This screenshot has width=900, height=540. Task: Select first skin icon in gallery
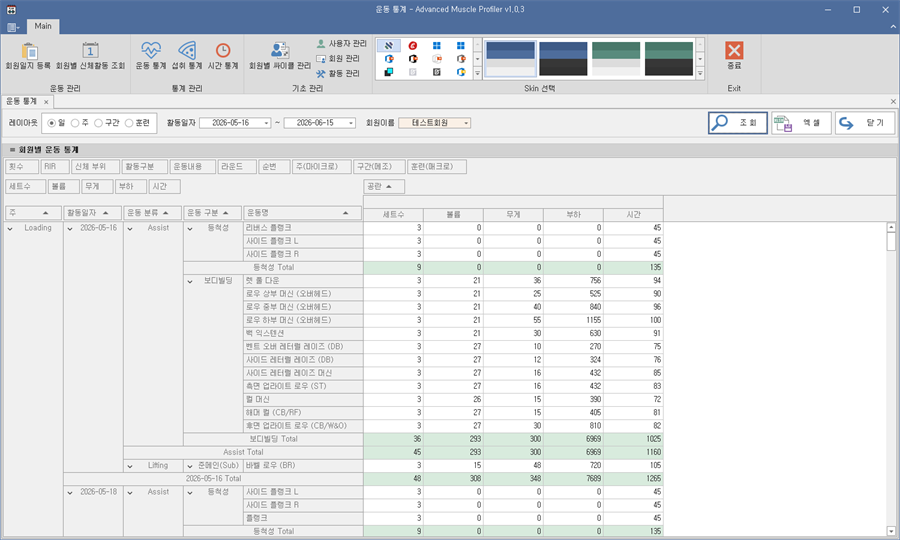click(389, 46)
